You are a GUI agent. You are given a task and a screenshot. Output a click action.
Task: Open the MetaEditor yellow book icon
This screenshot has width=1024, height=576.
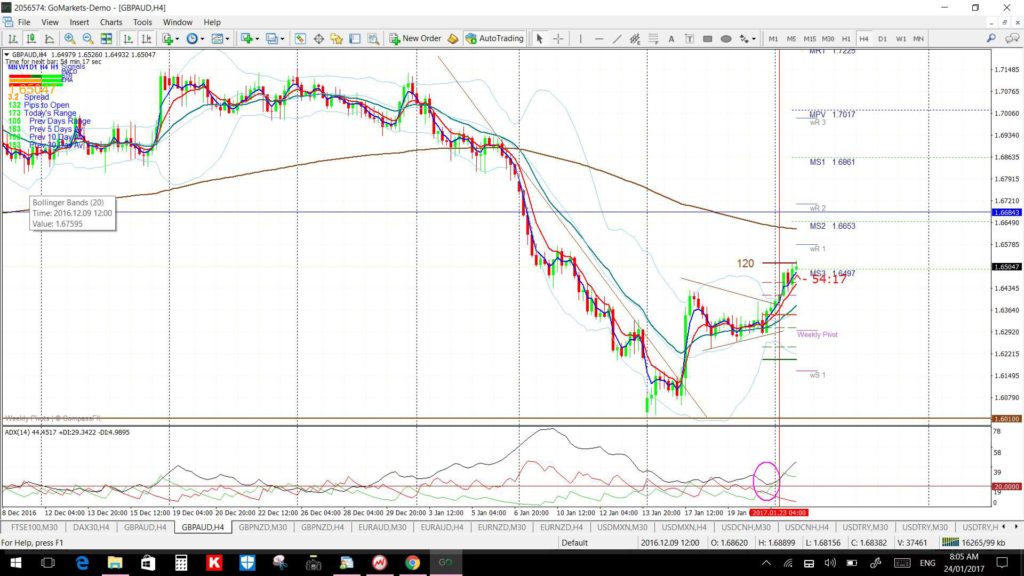click(x=453, y=39)
